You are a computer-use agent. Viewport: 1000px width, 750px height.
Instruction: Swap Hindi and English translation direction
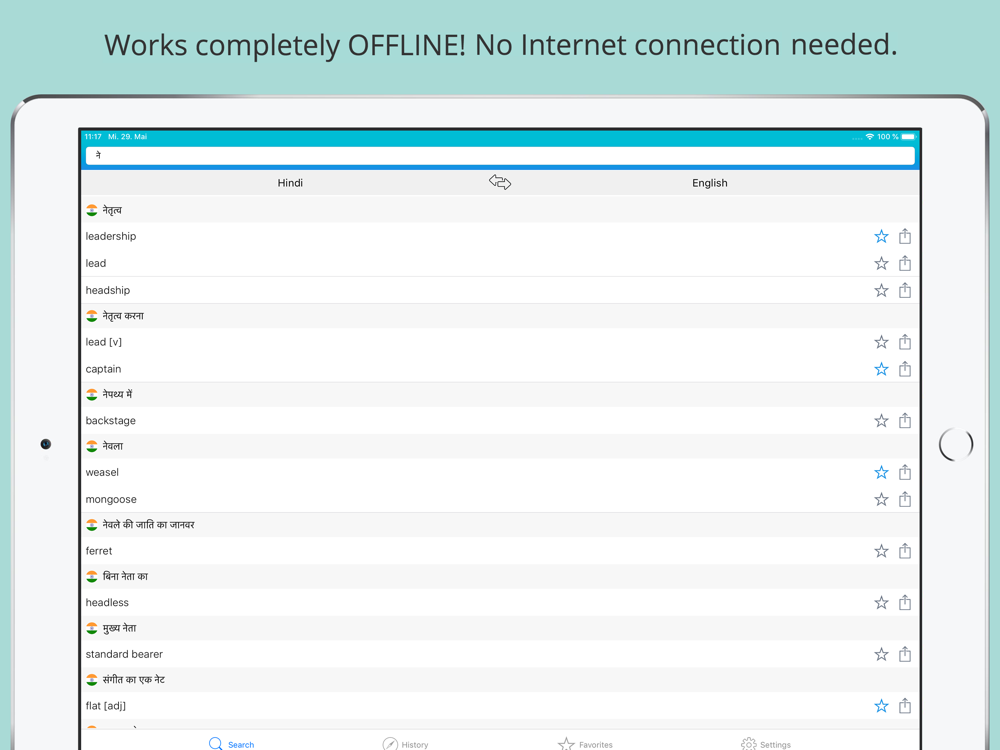click(500, 182)
